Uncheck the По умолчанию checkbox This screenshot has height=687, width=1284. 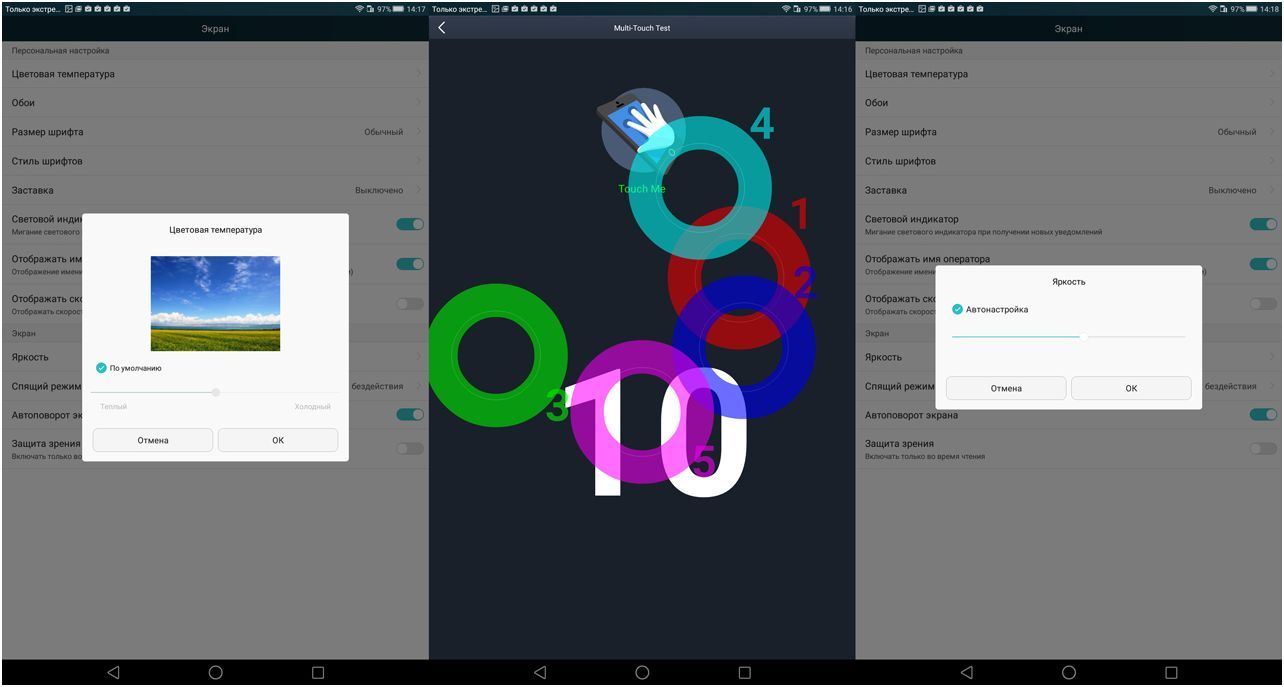101,368
